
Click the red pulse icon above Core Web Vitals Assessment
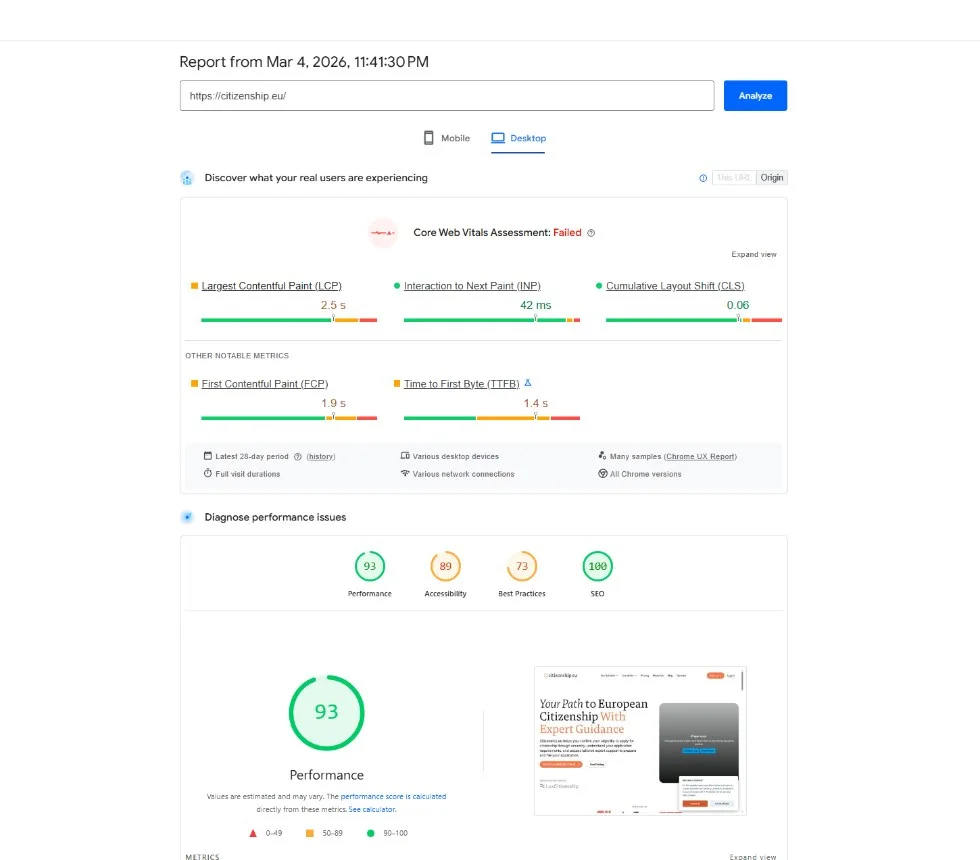[383, 232]
